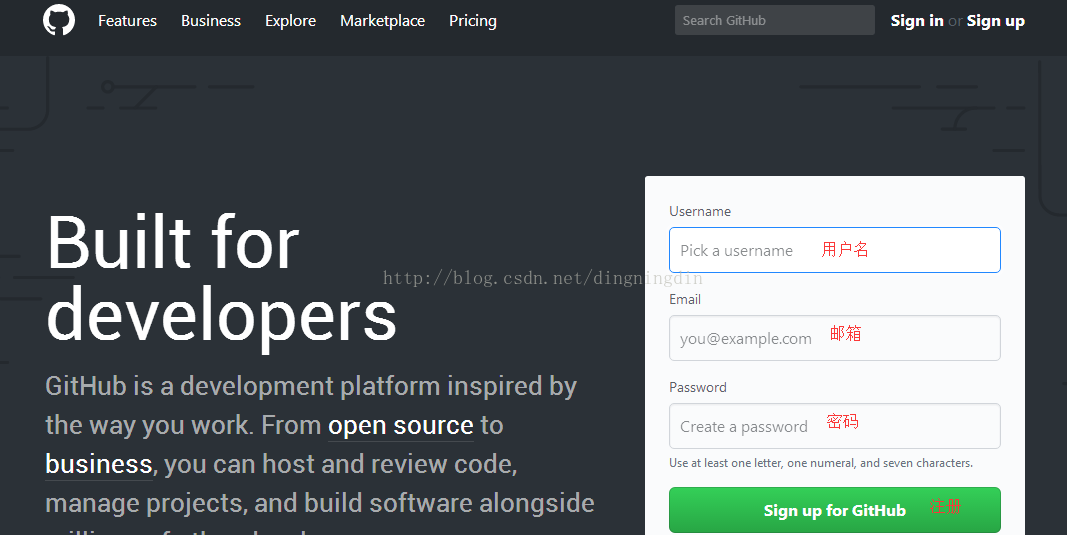Screen dimensions: 1067x535
Task: Click the password requirements hint text
Action: [x=821, y=463]
